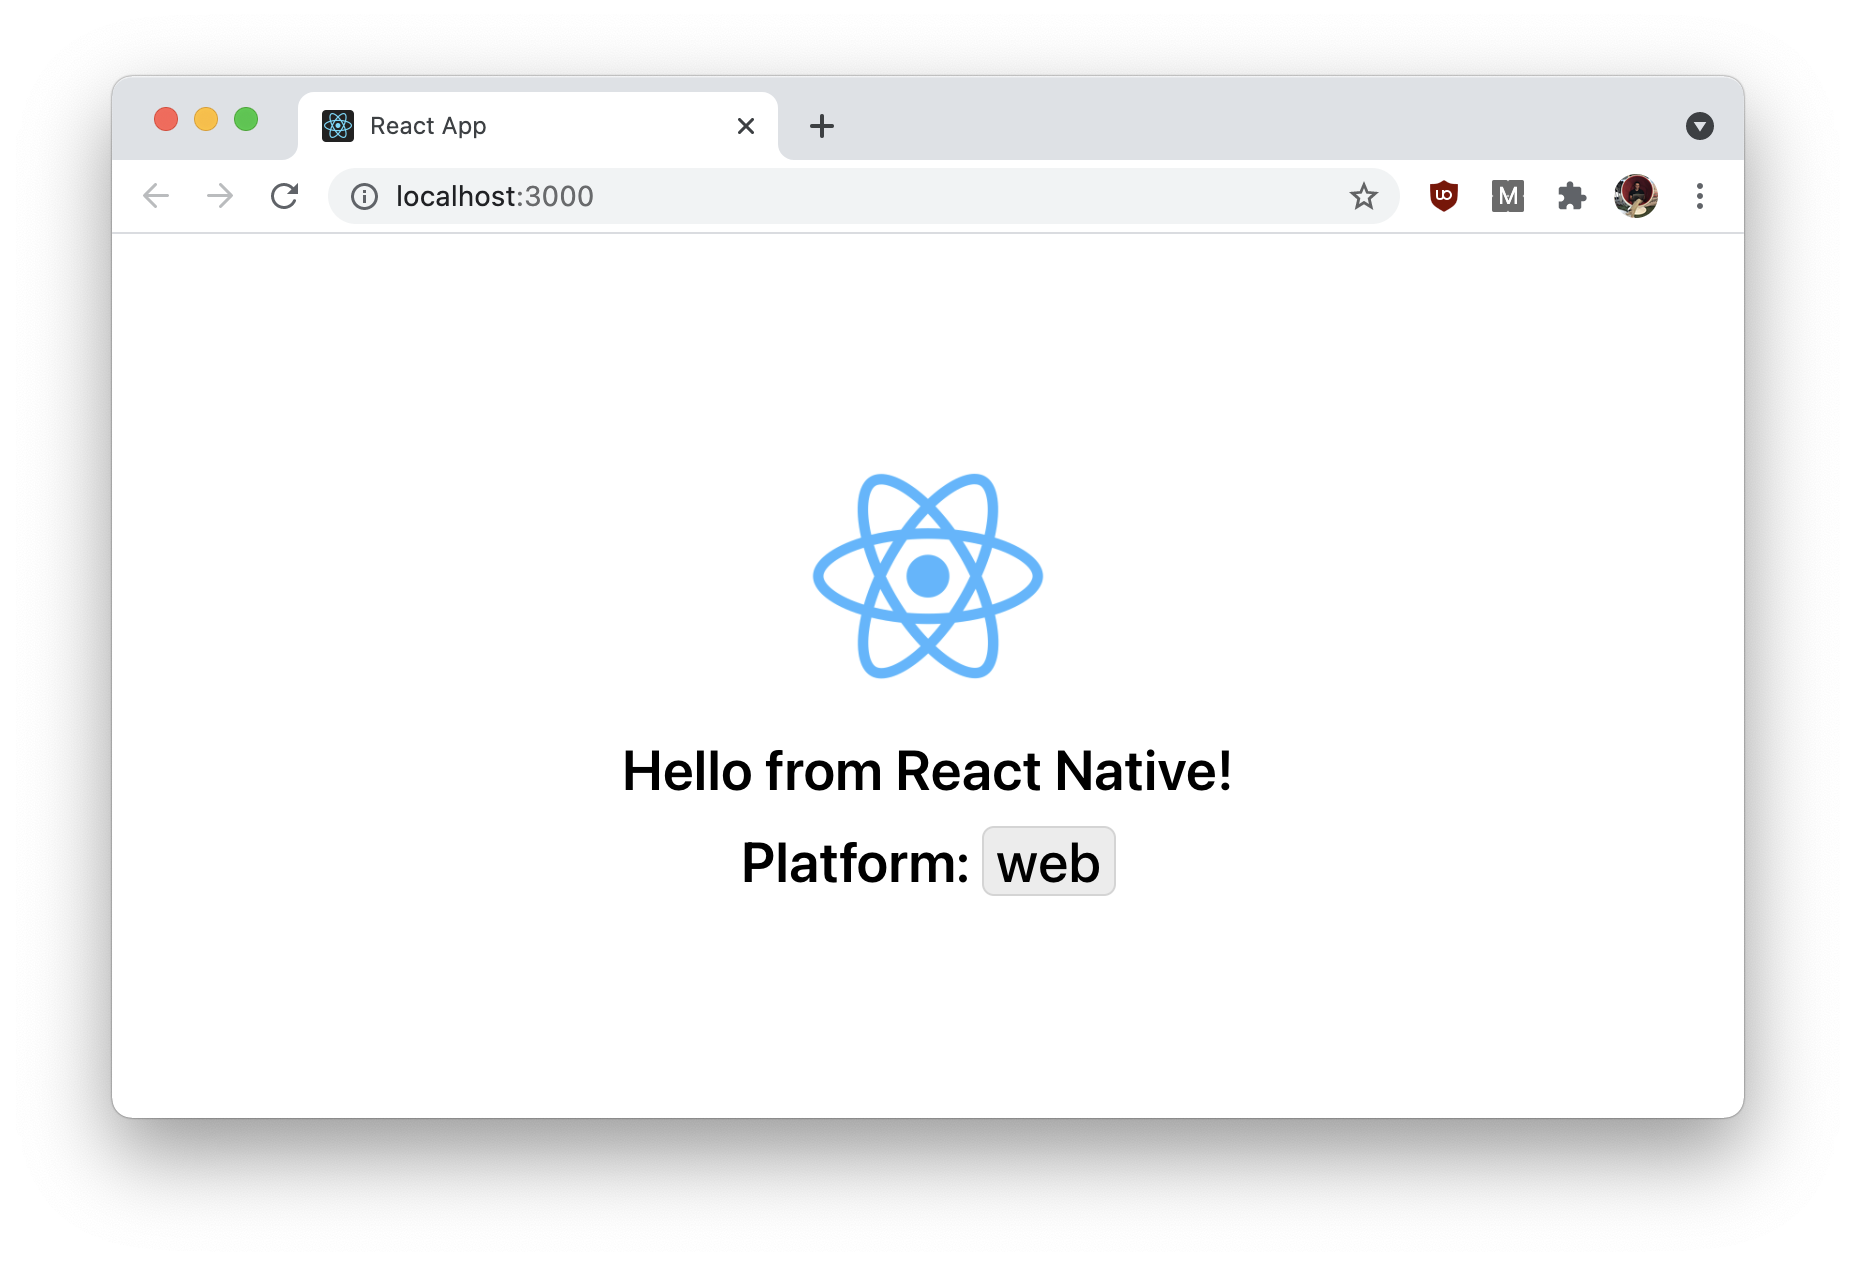Reload the localhost page
1856x1266 pixels.
click(x=285, y=196)
